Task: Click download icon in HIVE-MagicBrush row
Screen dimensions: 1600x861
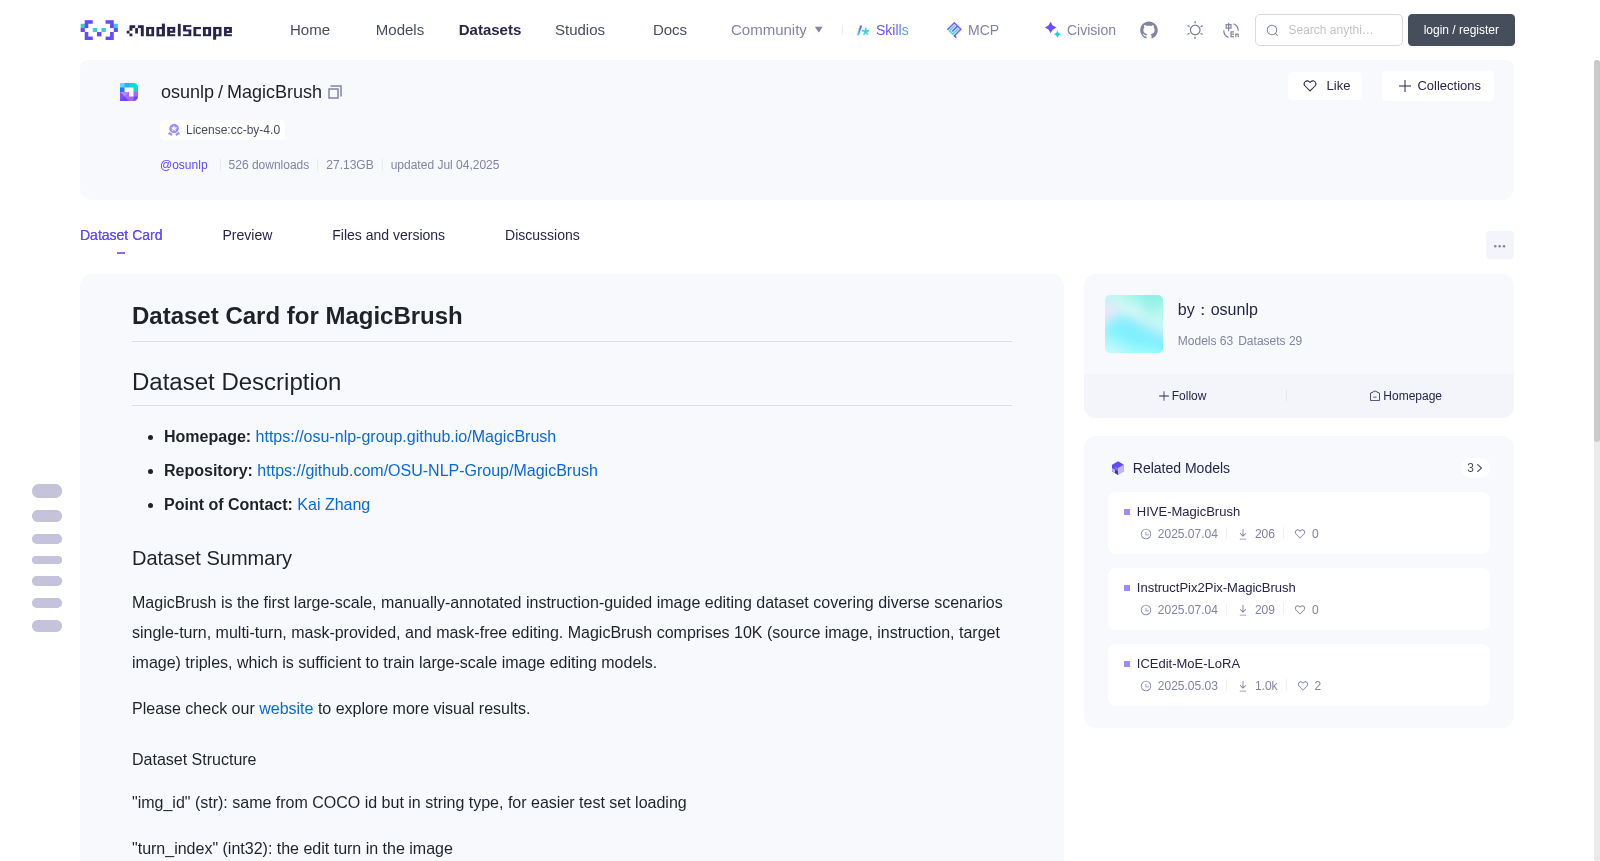Action: click(x=1243, y=534)
